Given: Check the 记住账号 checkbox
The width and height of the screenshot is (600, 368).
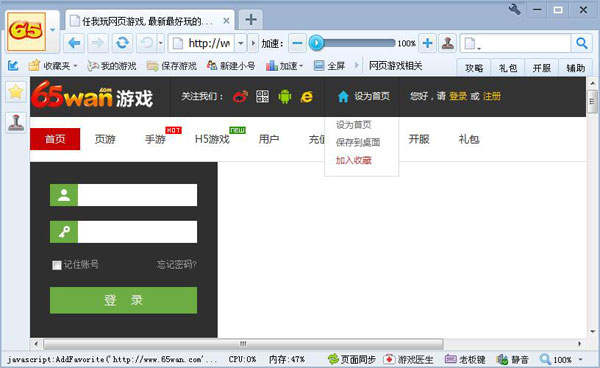Looking at the screenshot, I should click(57, 265).
